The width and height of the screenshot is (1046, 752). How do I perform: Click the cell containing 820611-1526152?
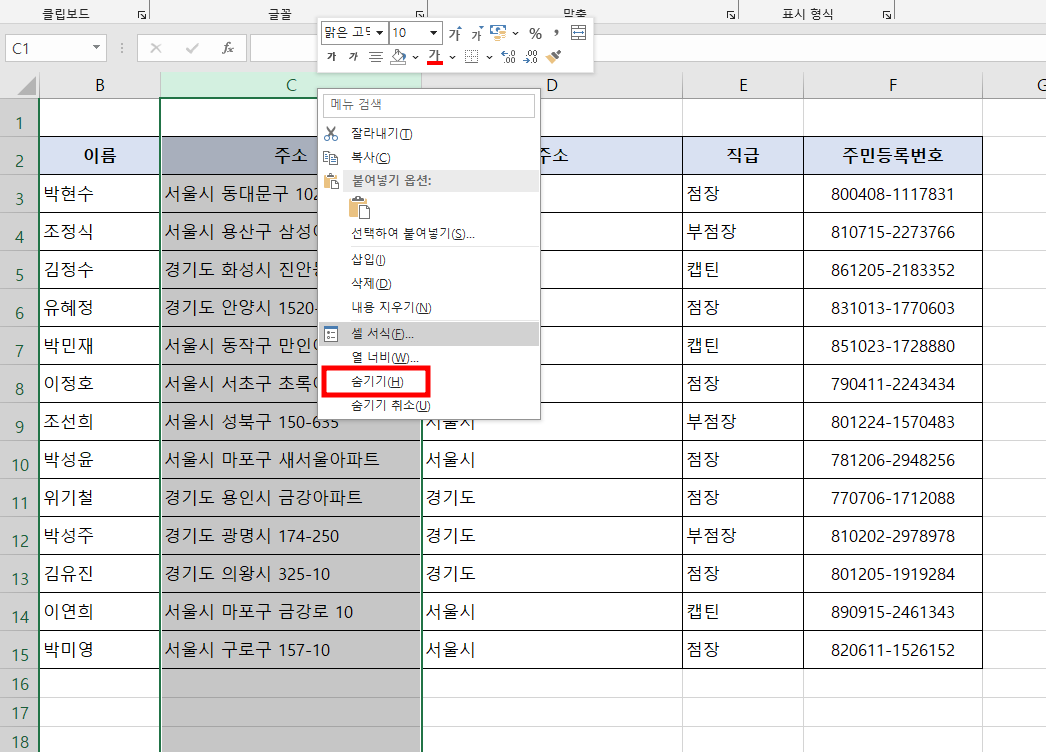coord(893,650)
